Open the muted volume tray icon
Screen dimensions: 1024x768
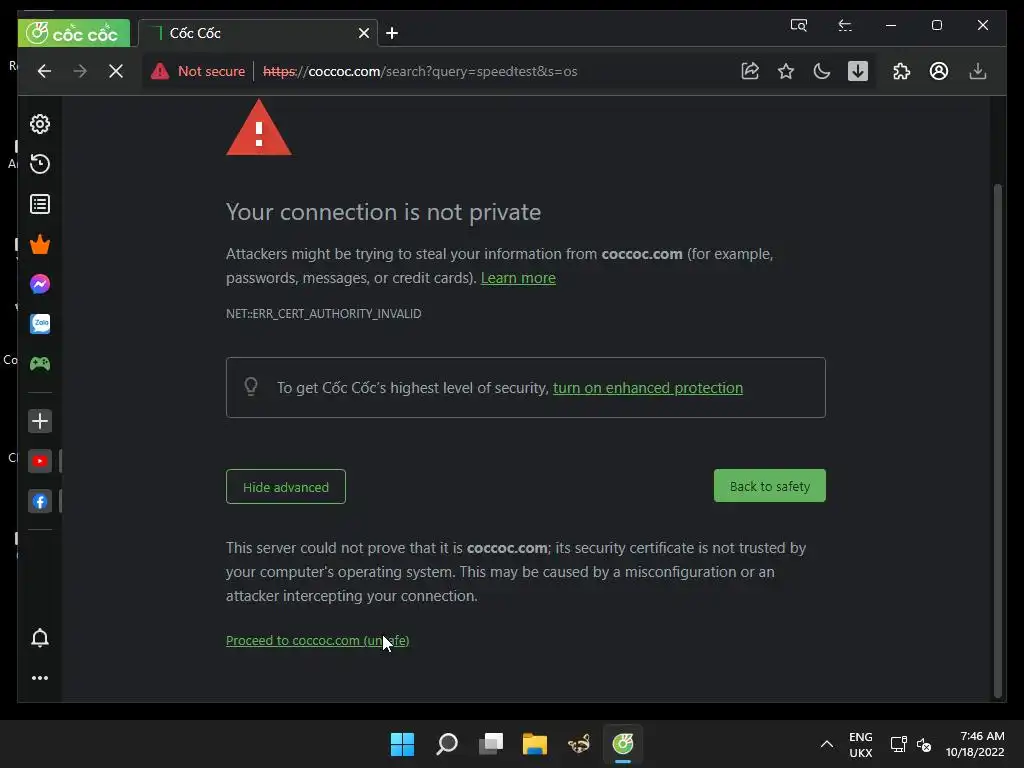click(923, 744)
